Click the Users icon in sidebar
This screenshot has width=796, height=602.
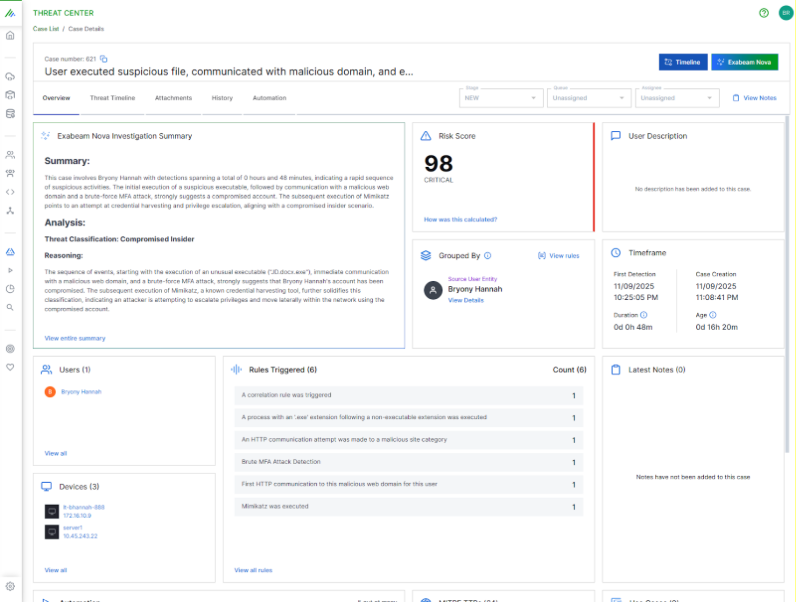10,155
